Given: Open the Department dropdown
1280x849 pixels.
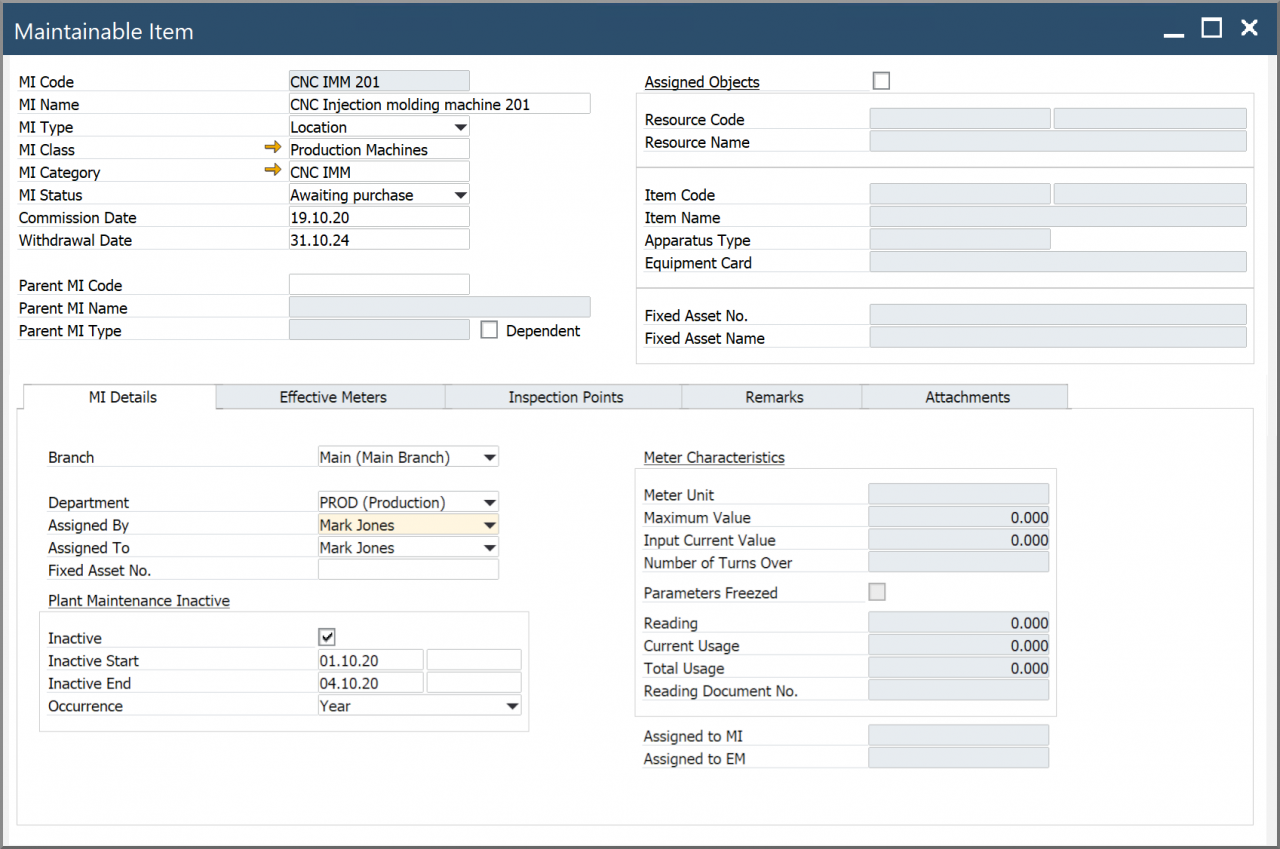Looking at the screenshot, I should tap(489, 502).
